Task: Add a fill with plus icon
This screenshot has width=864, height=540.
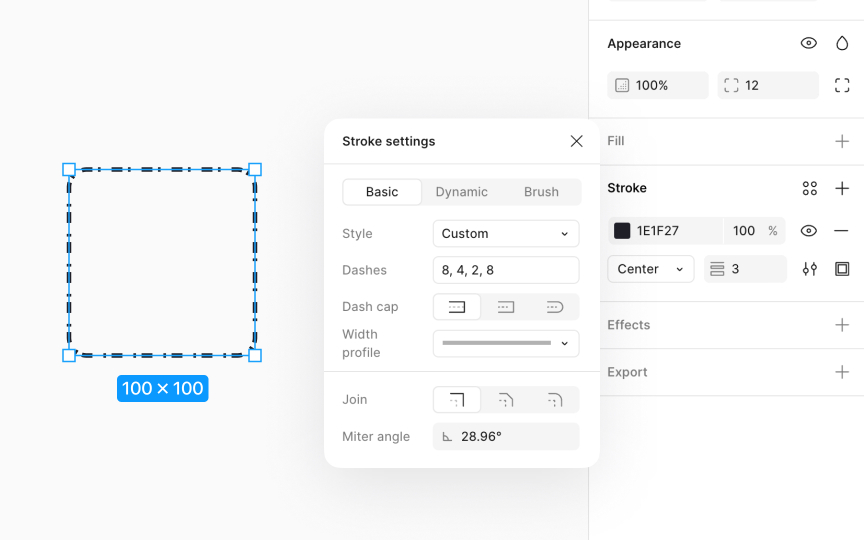Action: [842, 141]
